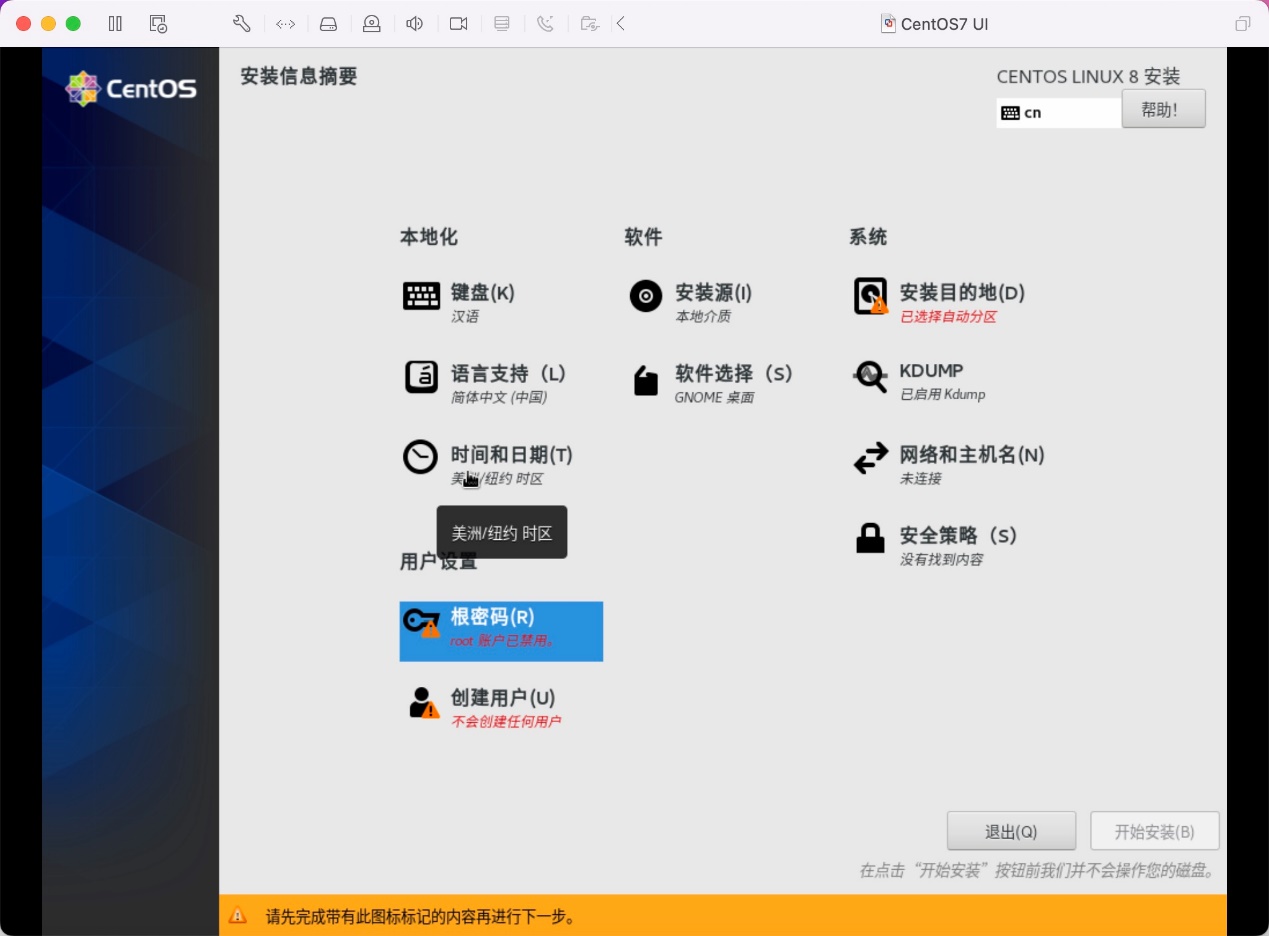1269x936 pixels.
Task: Open Language Support (语言支持) icon
Action: pos(421,377)
